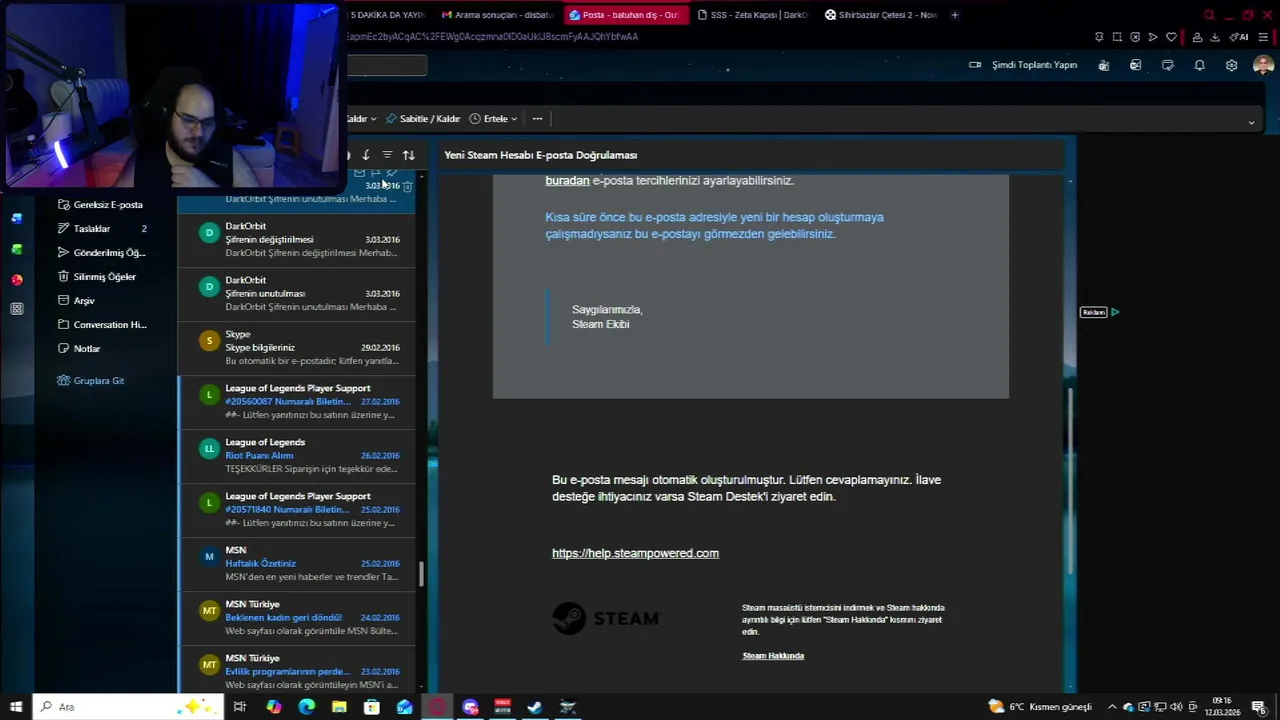Open Steam from the taskbar
The height and width of the screenshot is (720, 1280).
tap(535, 707)
